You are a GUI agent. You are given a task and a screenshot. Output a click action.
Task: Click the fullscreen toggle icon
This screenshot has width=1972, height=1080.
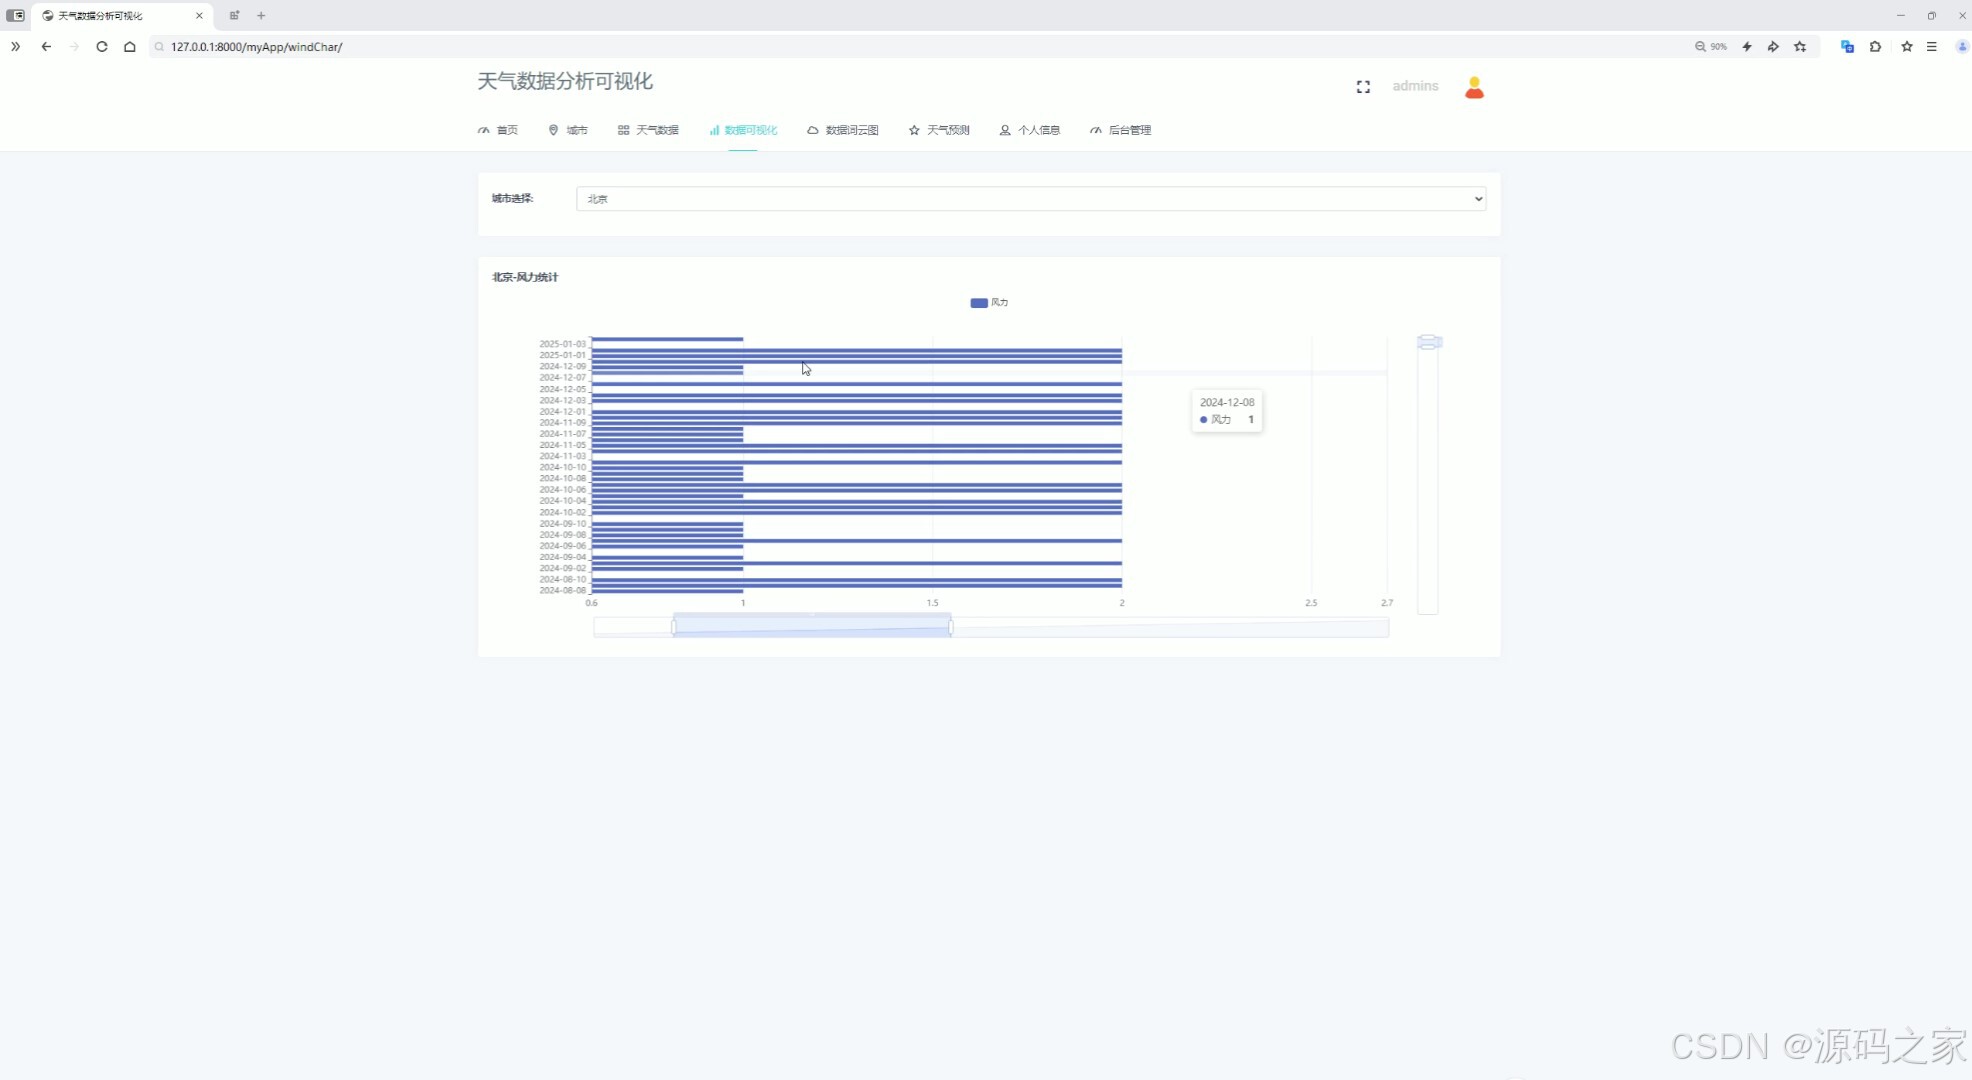click(1363, 87)
